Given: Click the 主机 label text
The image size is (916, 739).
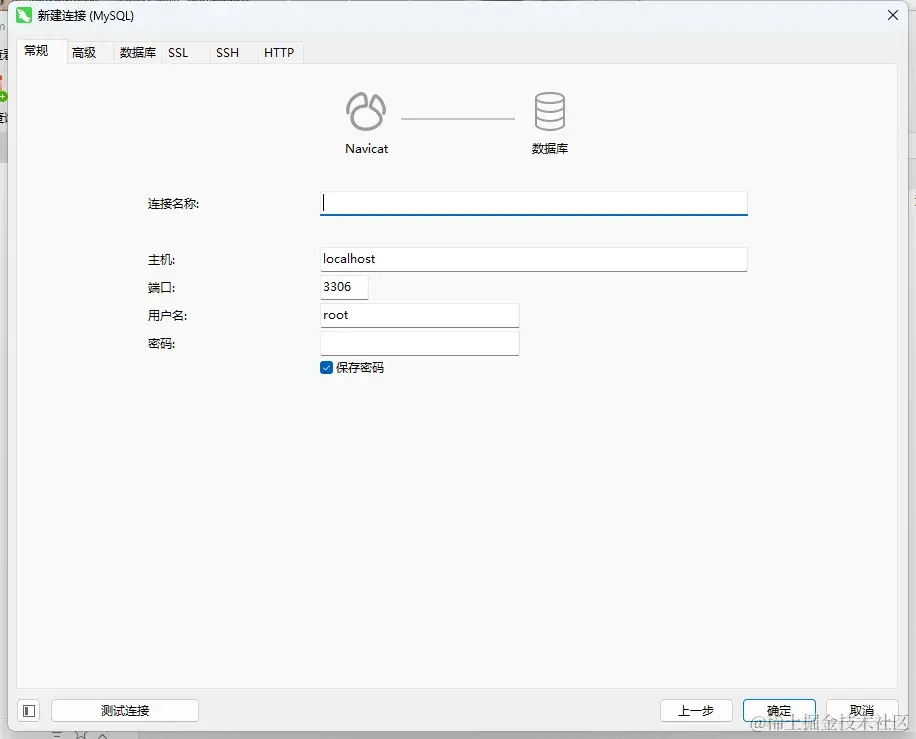Looking at the screenshot, I should point(161,259).
